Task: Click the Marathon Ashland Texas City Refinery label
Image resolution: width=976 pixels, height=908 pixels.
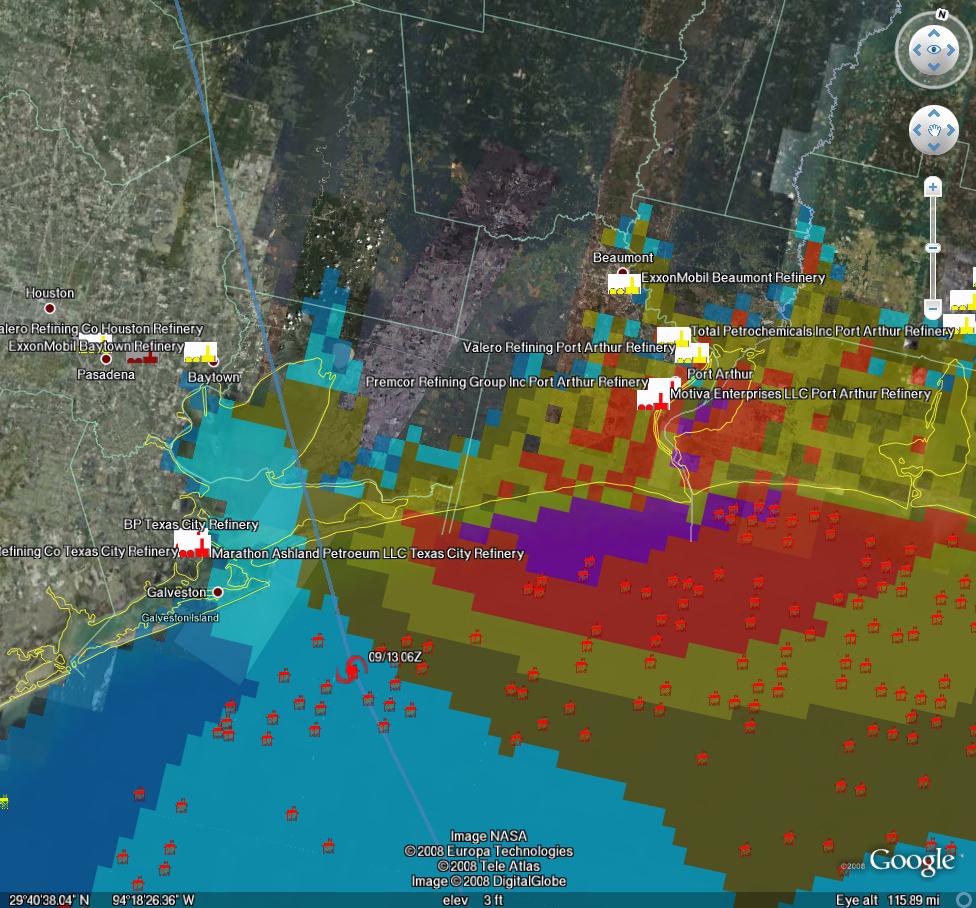Action: (x=368, y=553)
